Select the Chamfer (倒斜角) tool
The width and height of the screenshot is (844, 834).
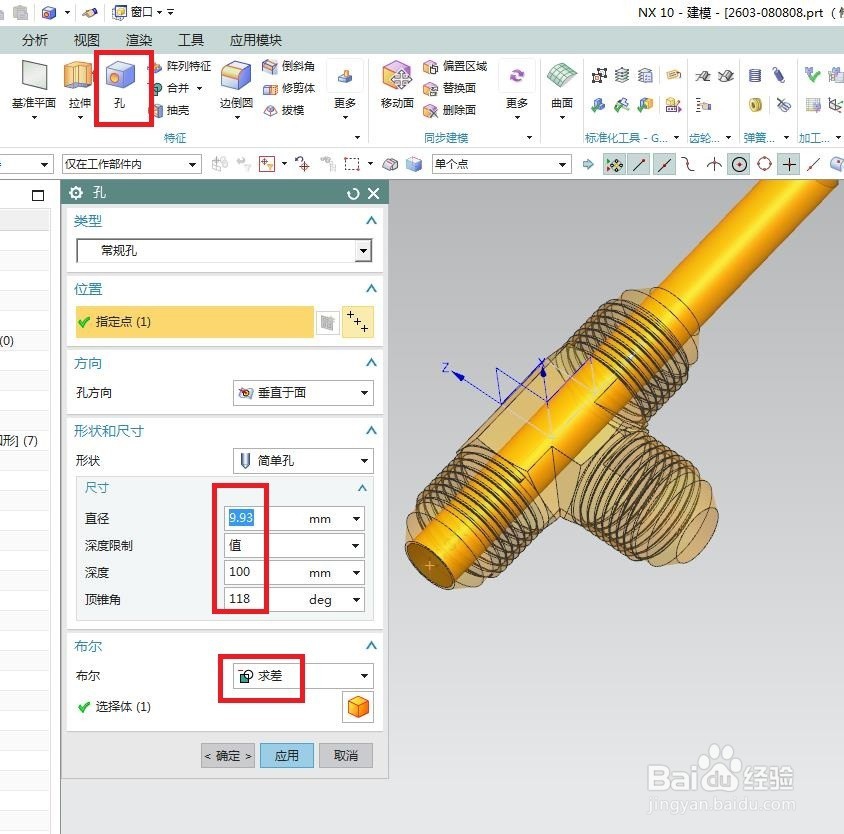coord(289,66)
